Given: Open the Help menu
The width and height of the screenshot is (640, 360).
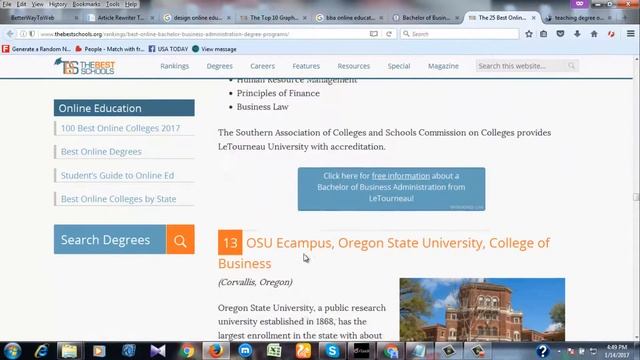Looking at the screenshot, I should (131, 4).
